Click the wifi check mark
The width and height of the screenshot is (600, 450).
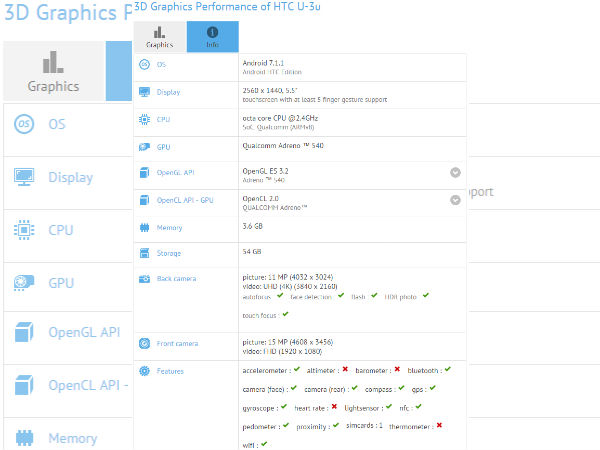tap(264, 444)
